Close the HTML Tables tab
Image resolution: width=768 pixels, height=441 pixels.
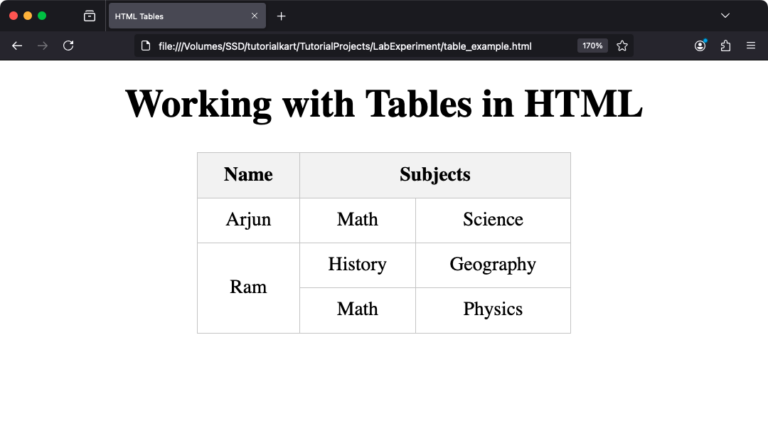254,16
